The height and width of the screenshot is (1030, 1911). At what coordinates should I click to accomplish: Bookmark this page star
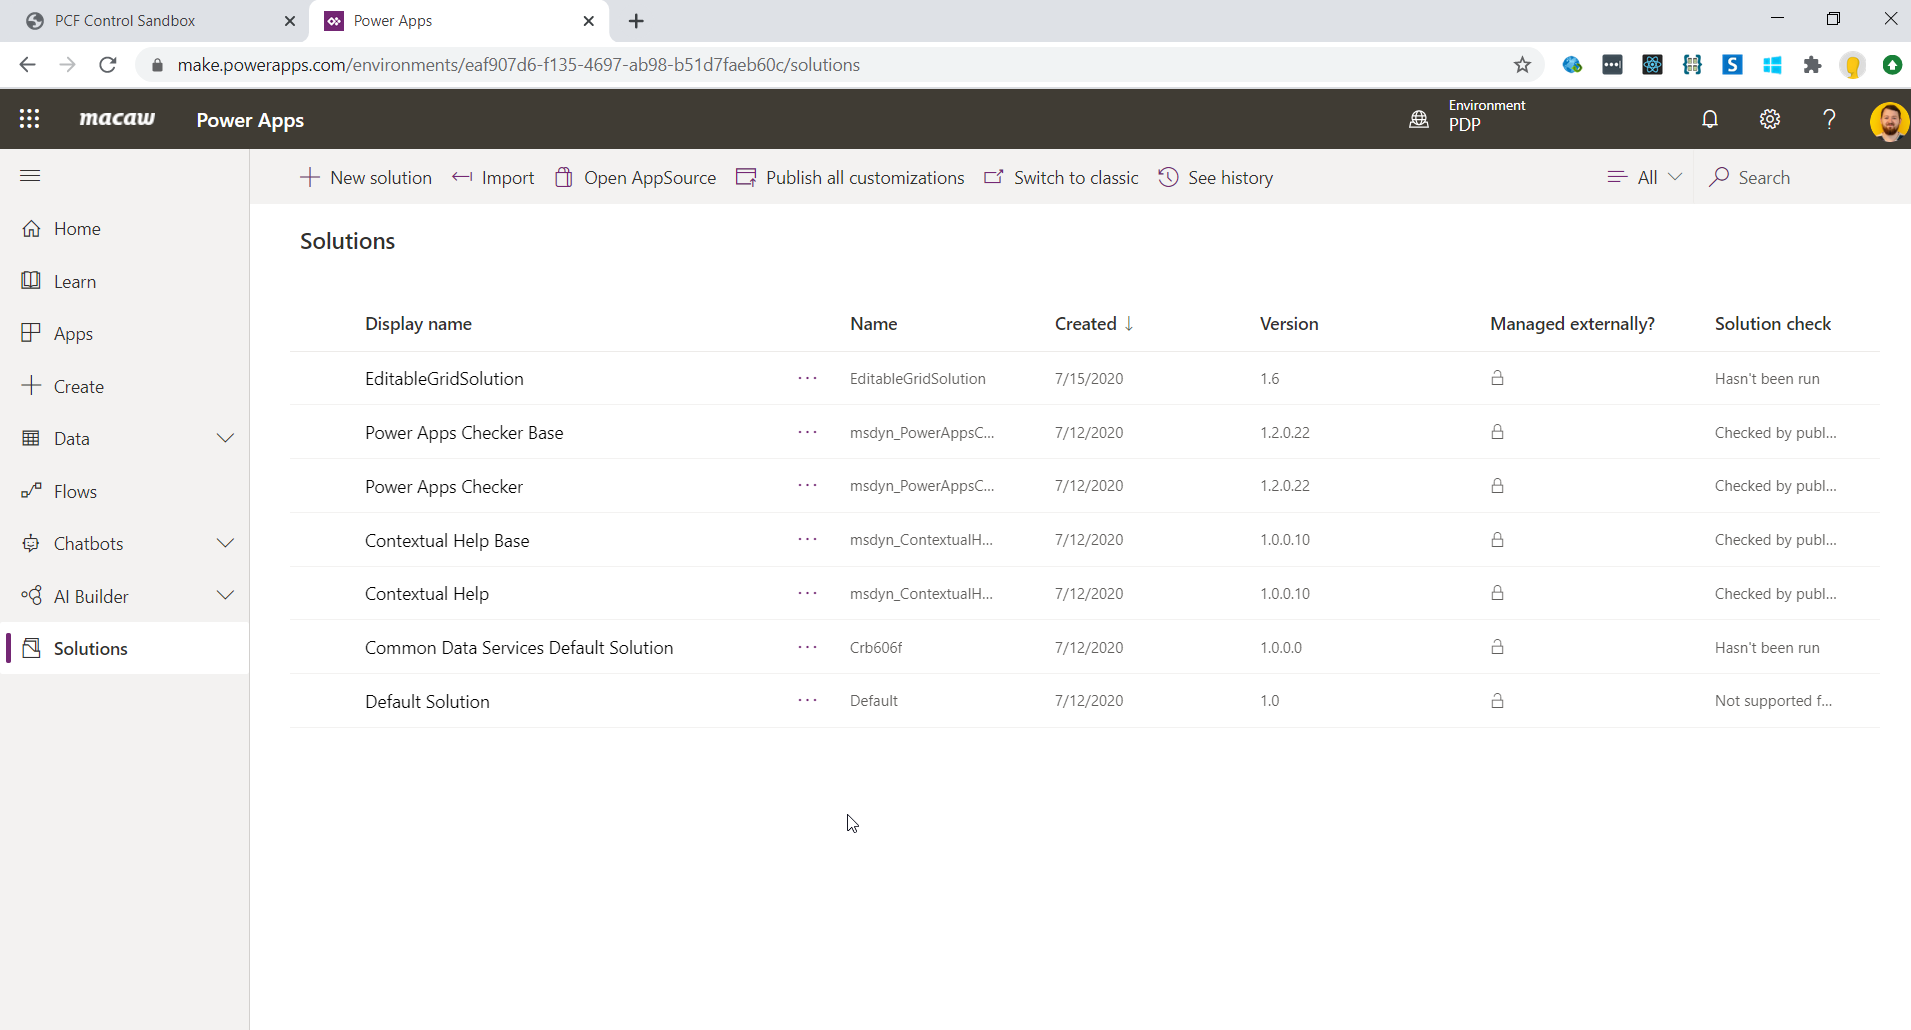click(x=1522, y=65)
